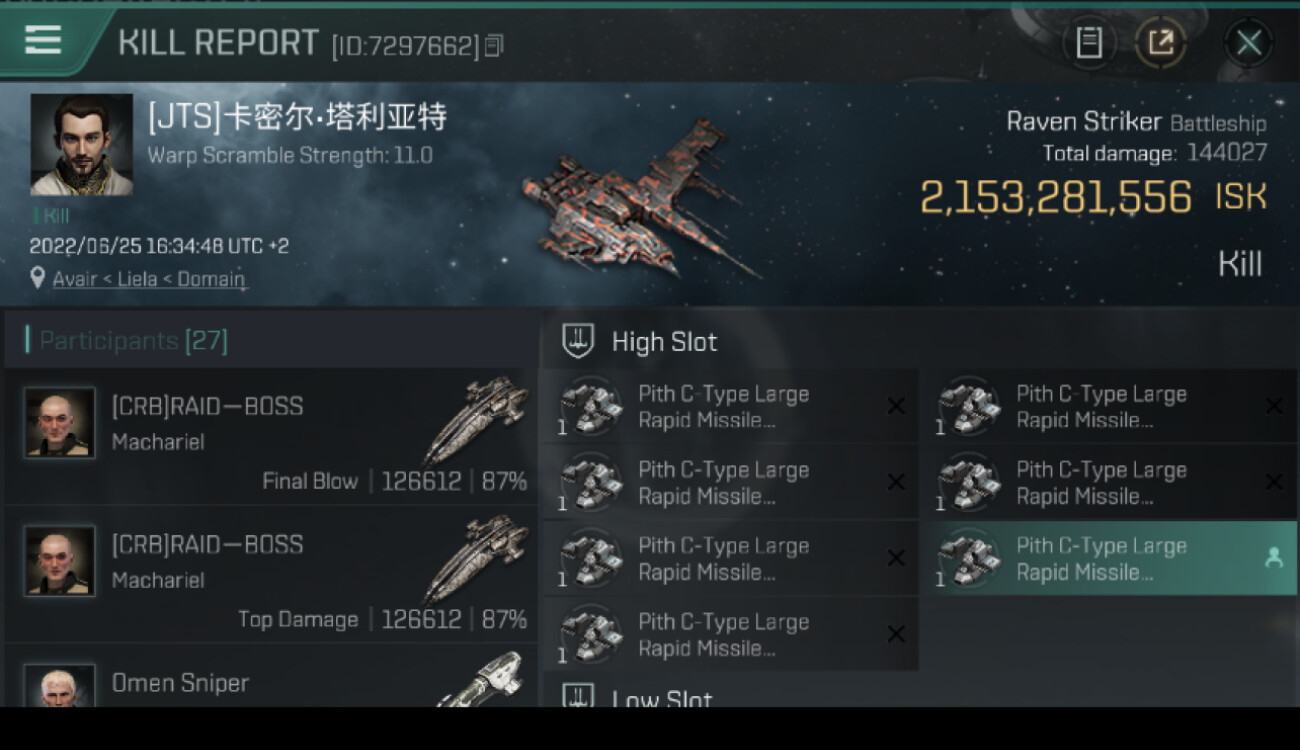Image resolution: width=1300 pixels, height=750 pixels.
Task: Click the first Pith C-Type launcher in the left column
Action: [729, 406]
